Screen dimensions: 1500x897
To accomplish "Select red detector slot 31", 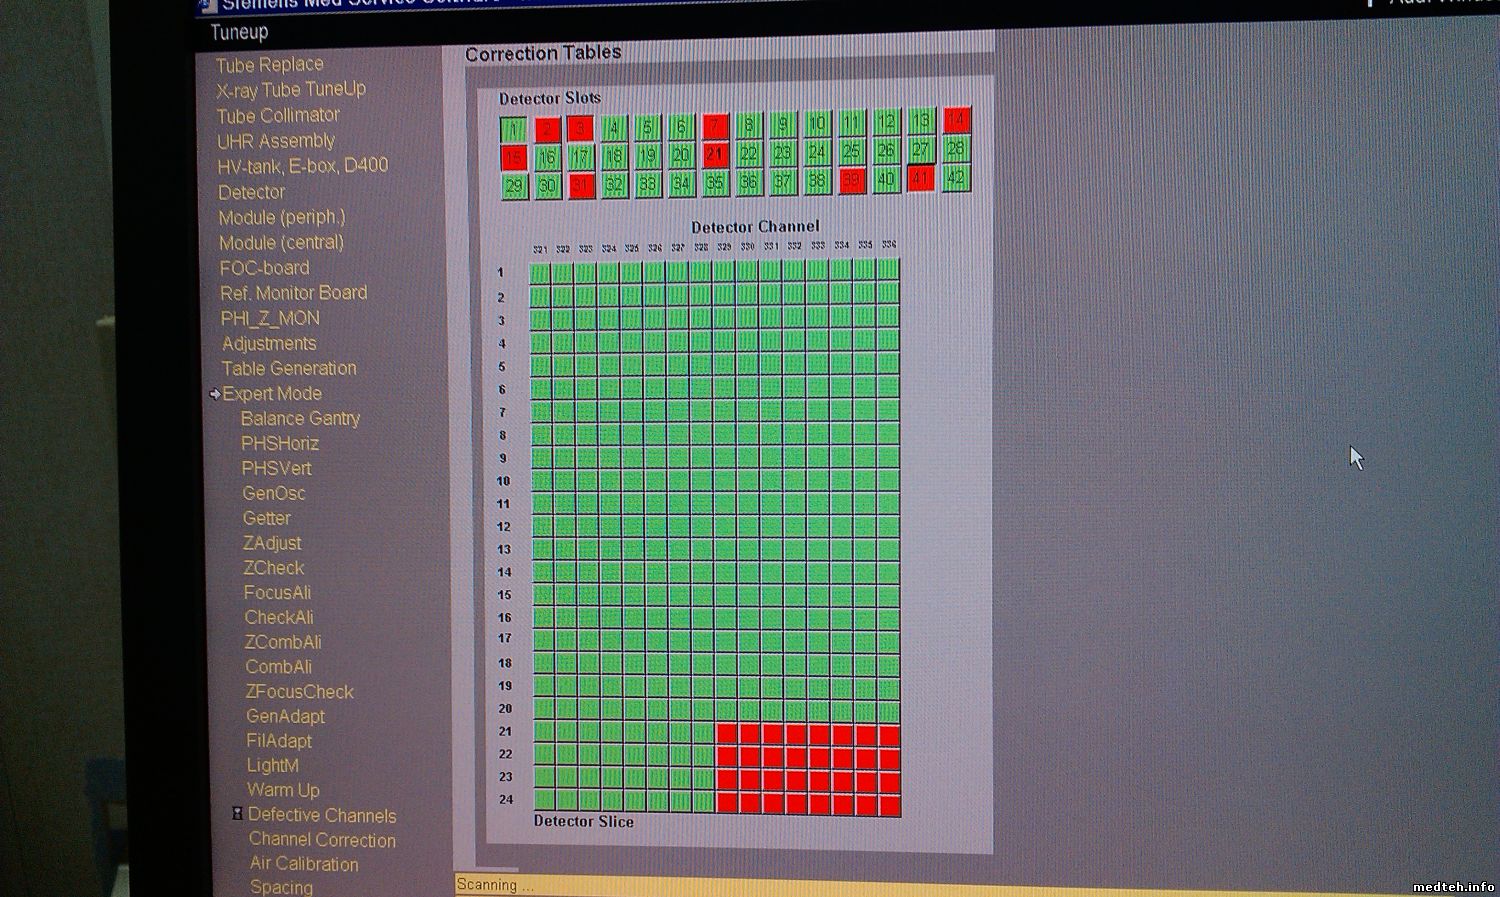I will (x=580, y=186).
